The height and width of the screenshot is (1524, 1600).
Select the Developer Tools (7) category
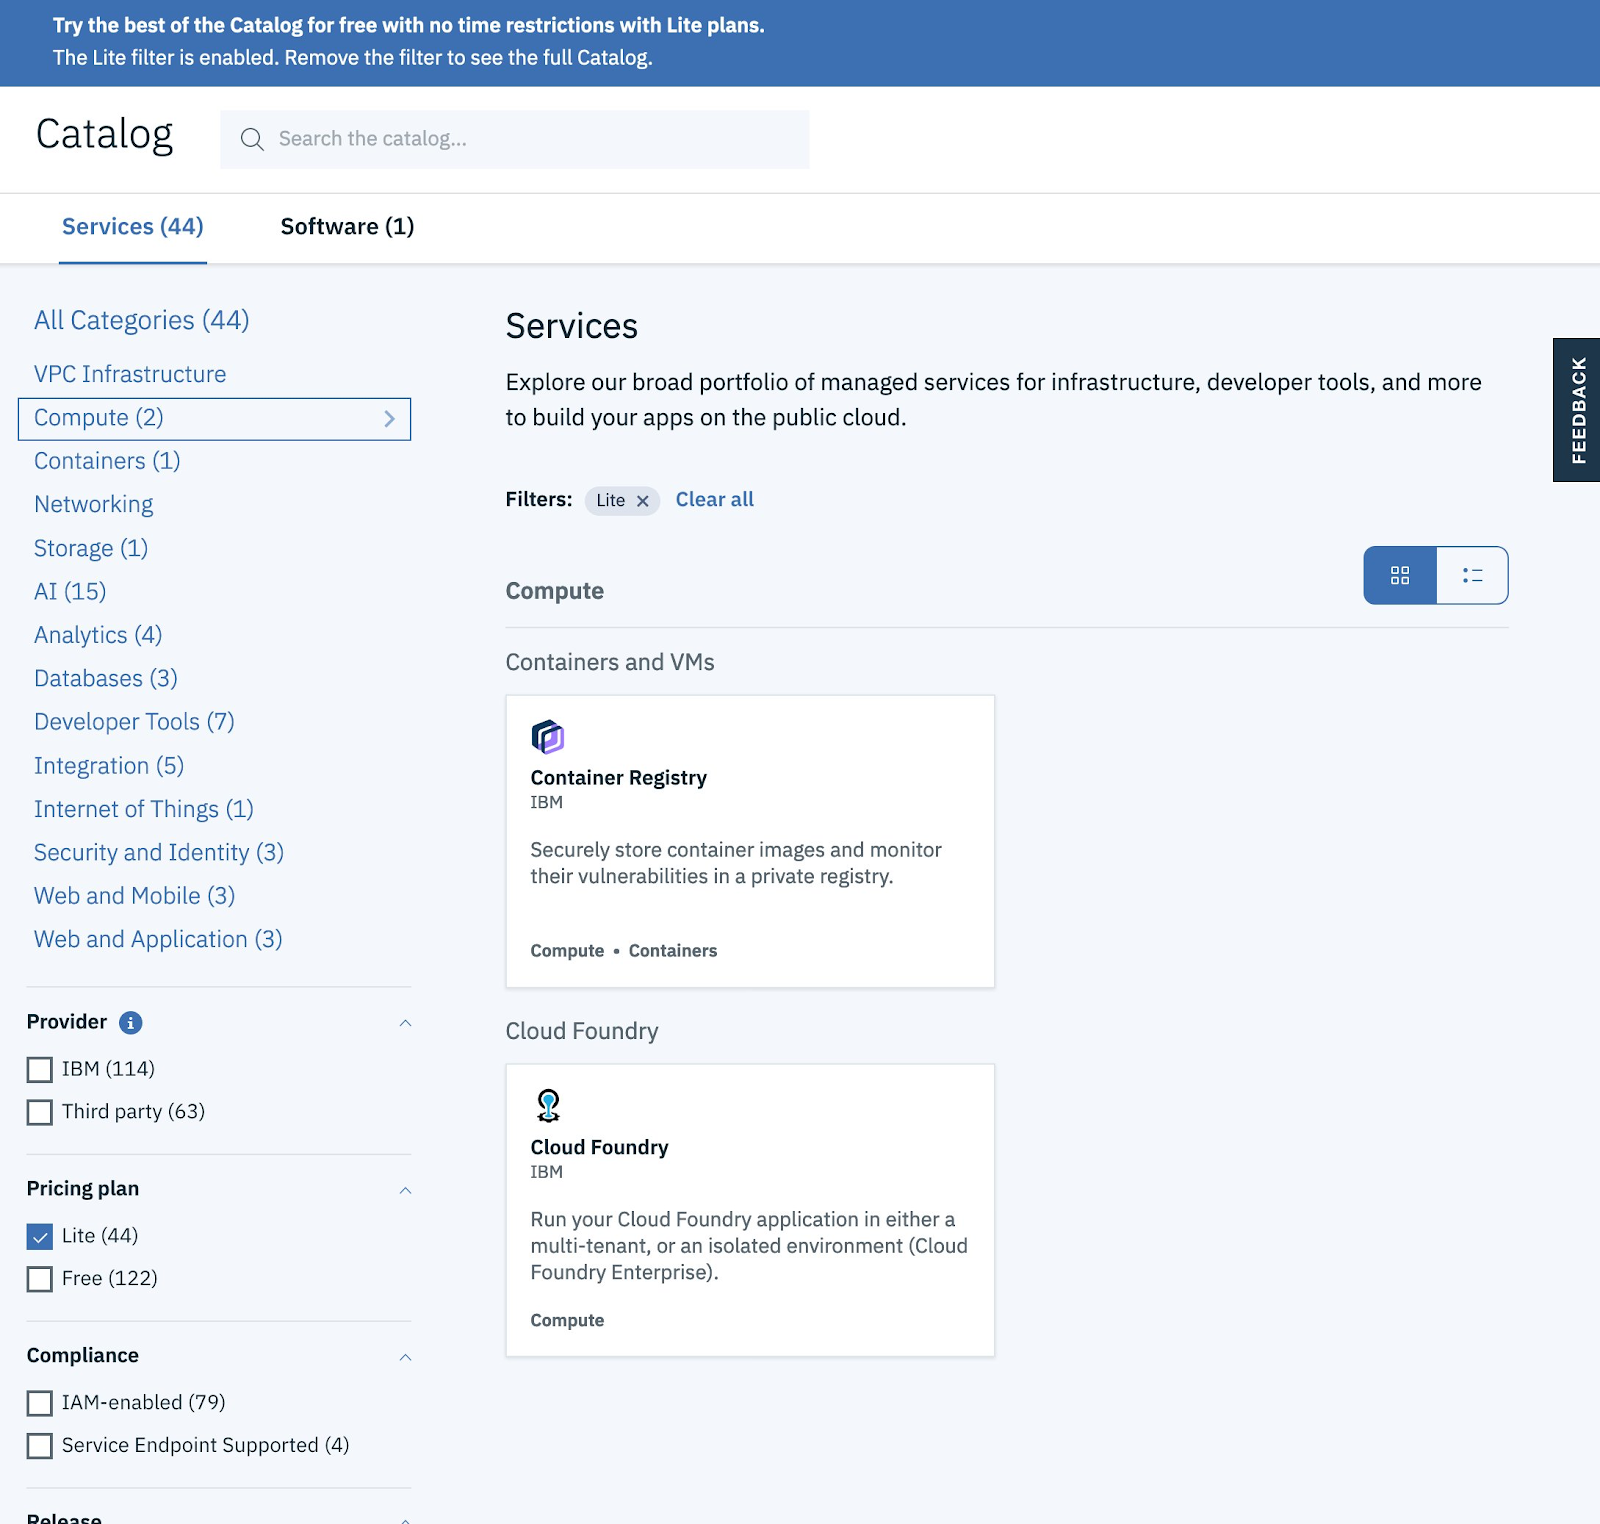(134, 722)
